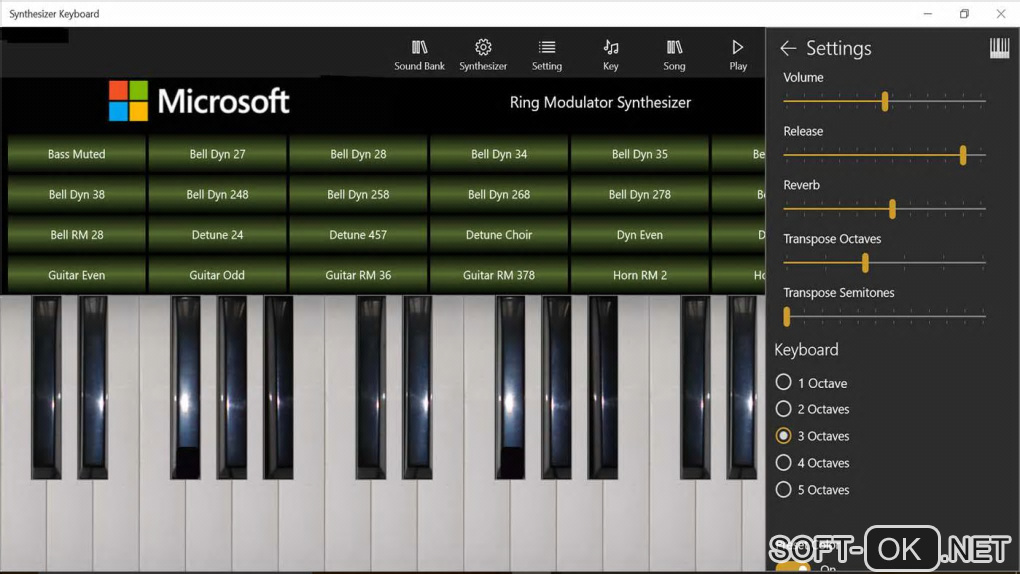Choose the Guitar RM 36 preset

358,275
